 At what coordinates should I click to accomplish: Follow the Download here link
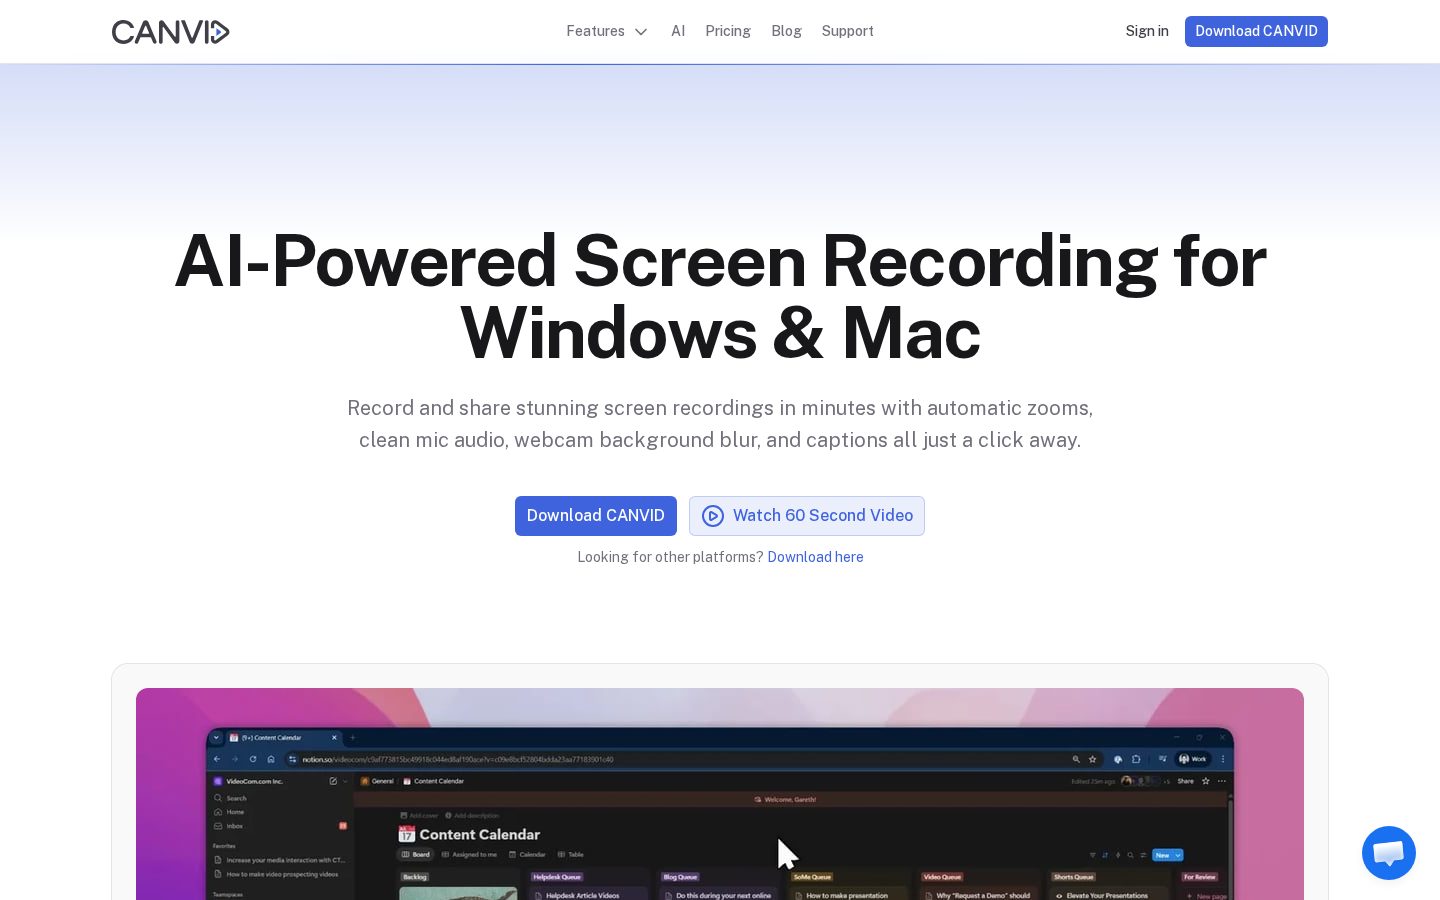pyautogui.click(x=815, y=557)
